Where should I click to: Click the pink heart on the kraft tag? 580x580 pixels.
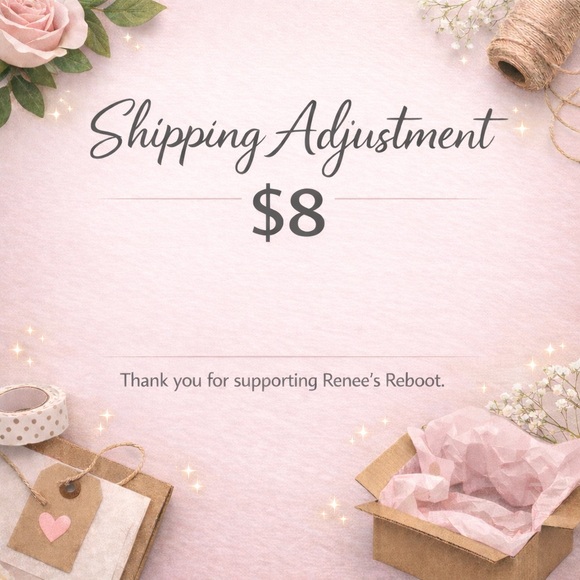pyautogui.click(x=55, y=526)
